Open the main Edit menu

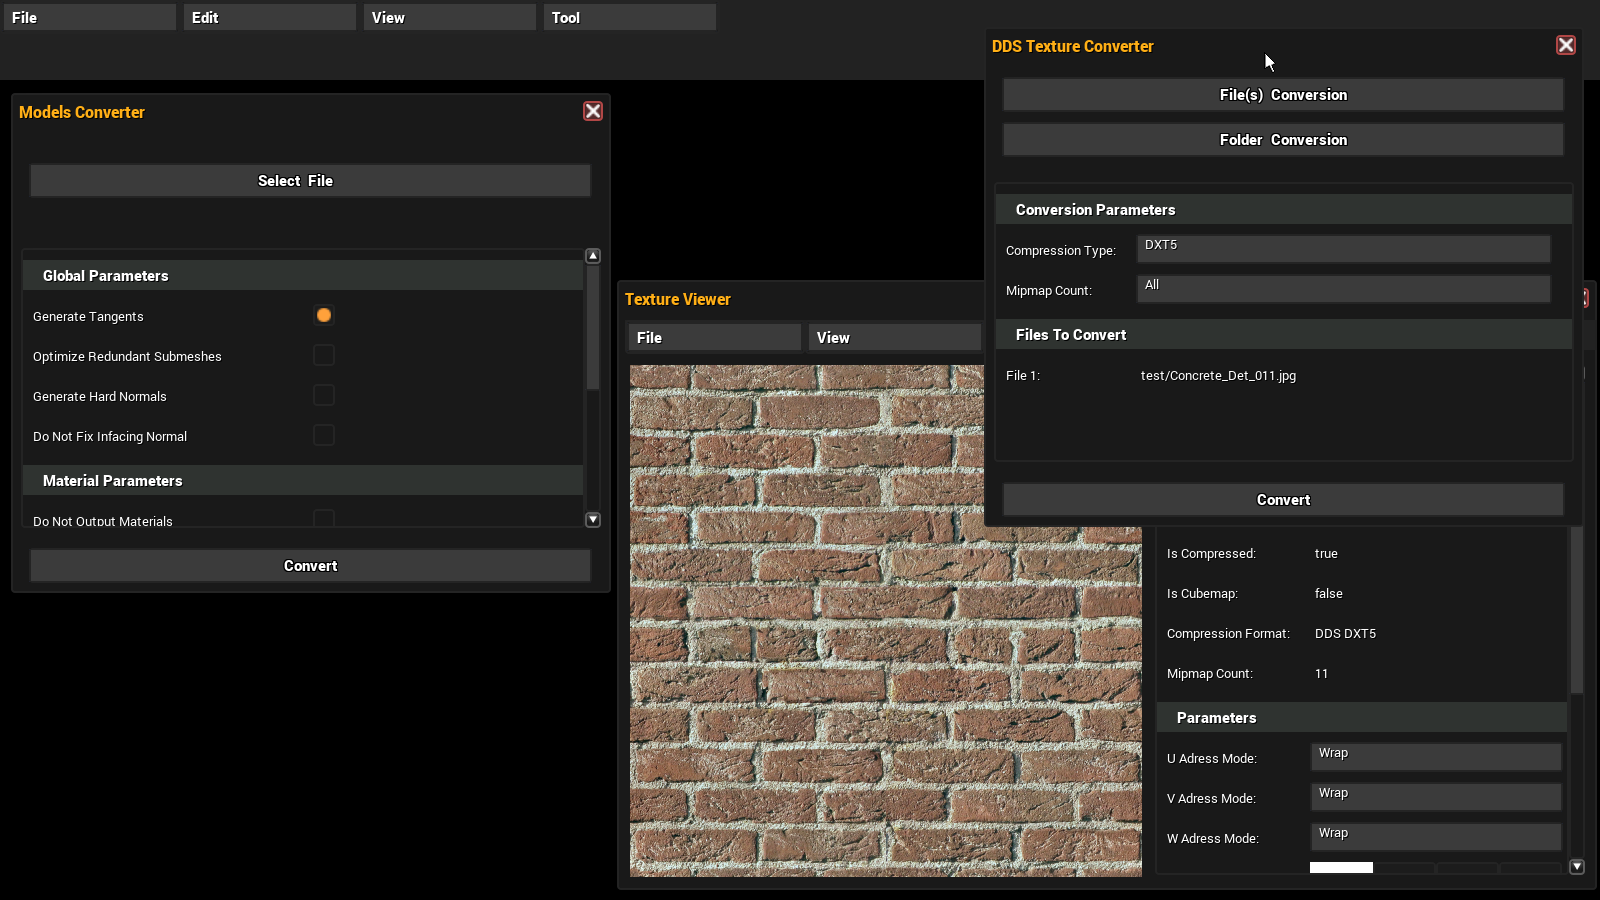click(270, 17)
